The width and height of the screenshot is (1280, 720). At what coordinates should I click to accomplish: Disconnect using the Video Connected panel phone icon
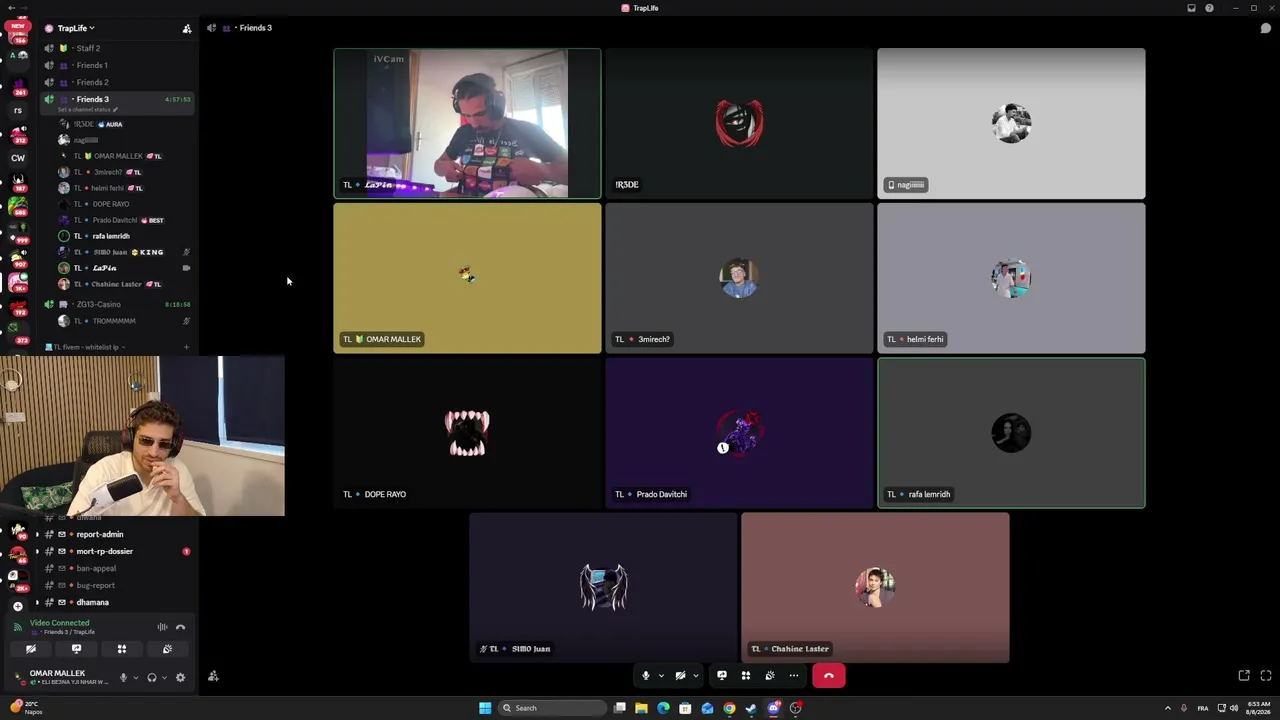point(180,627)
